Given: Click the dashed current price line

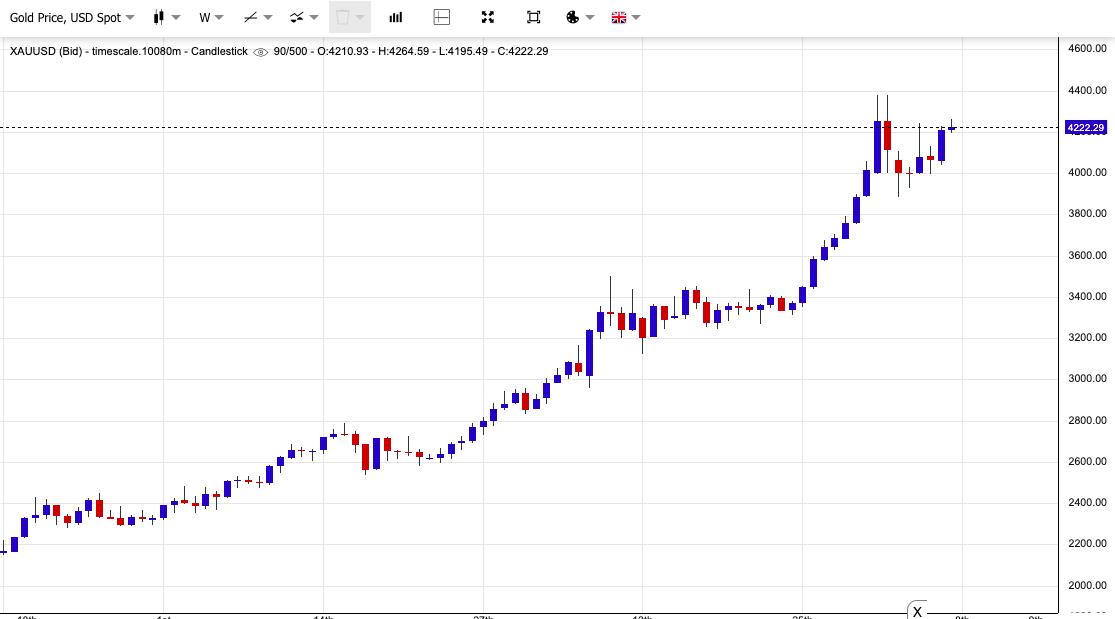Looking at the screenshot, I should [x=500, y=127].
